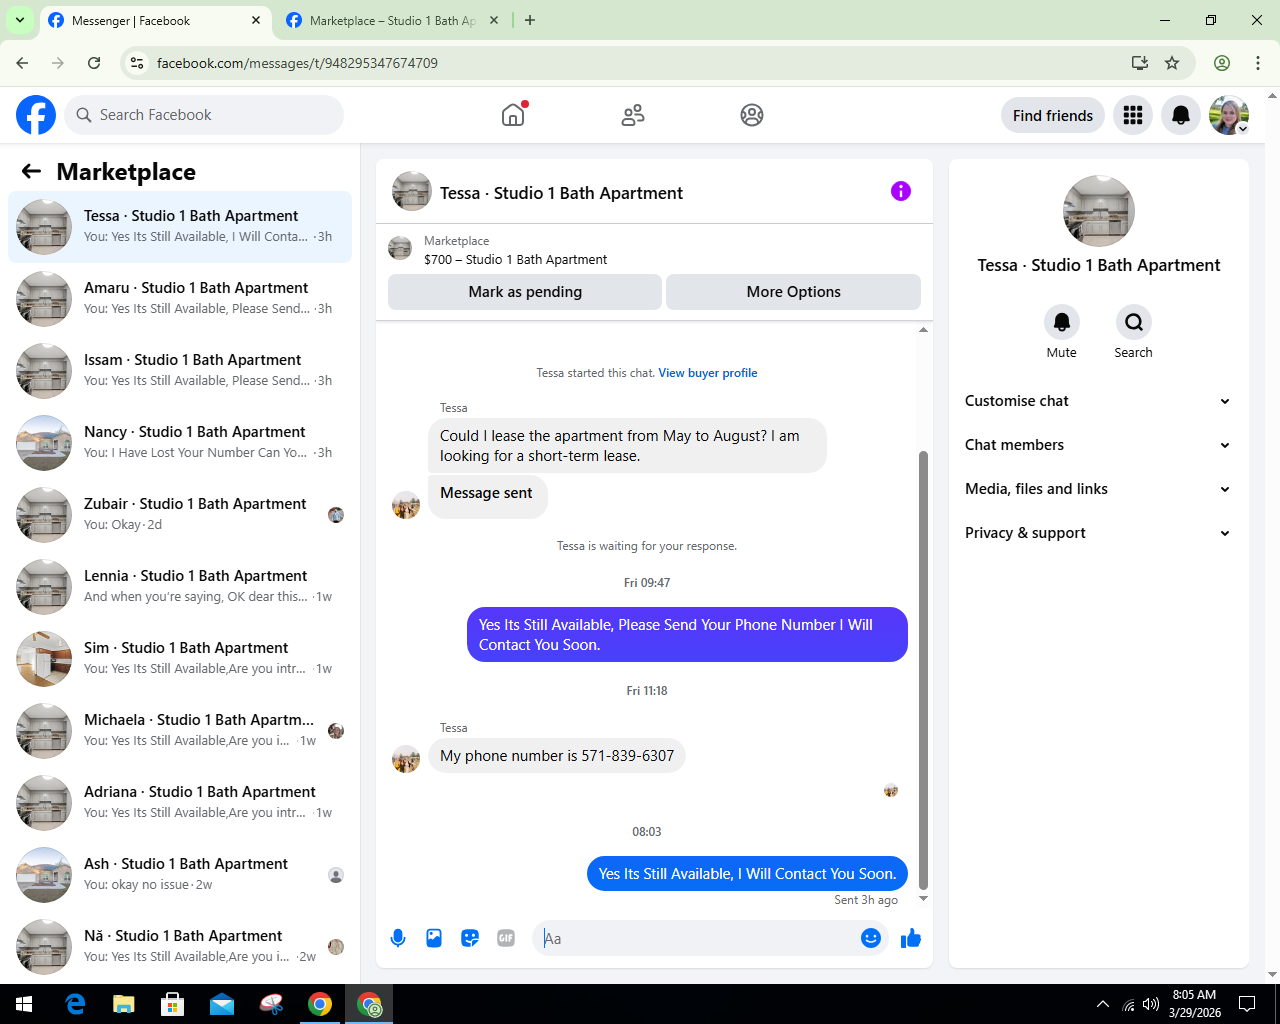1280x1024 pixels.
Task: Choose a GIF to send
Action: pyautogui.click(x=506, y=938)
